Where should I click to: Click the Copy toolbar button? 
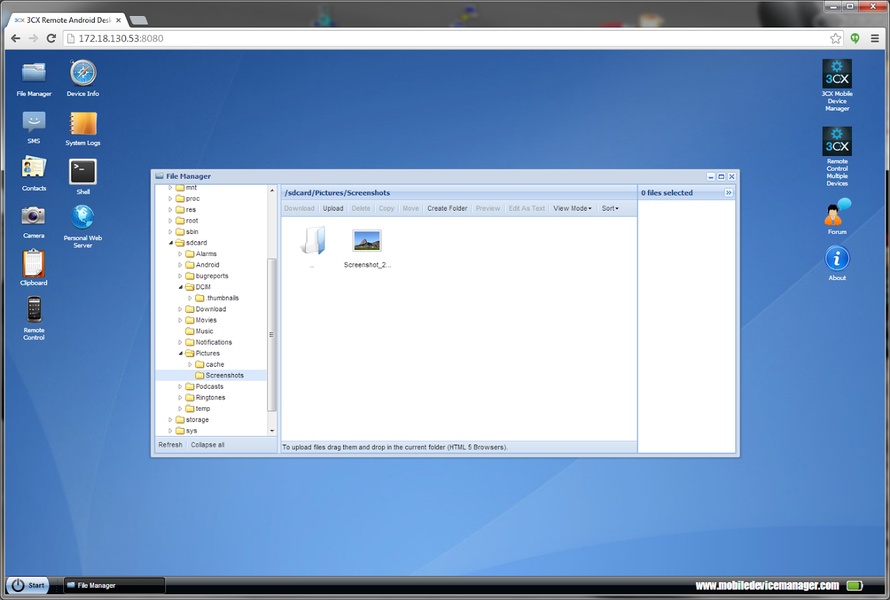[387, 208]
